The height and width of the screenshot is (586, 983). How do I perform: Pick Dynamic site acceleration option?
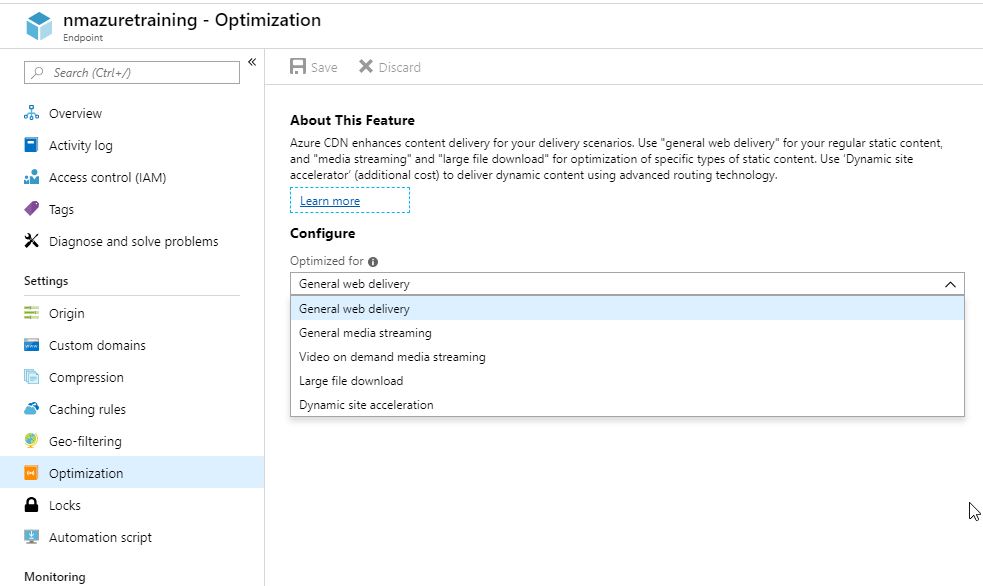366,405
